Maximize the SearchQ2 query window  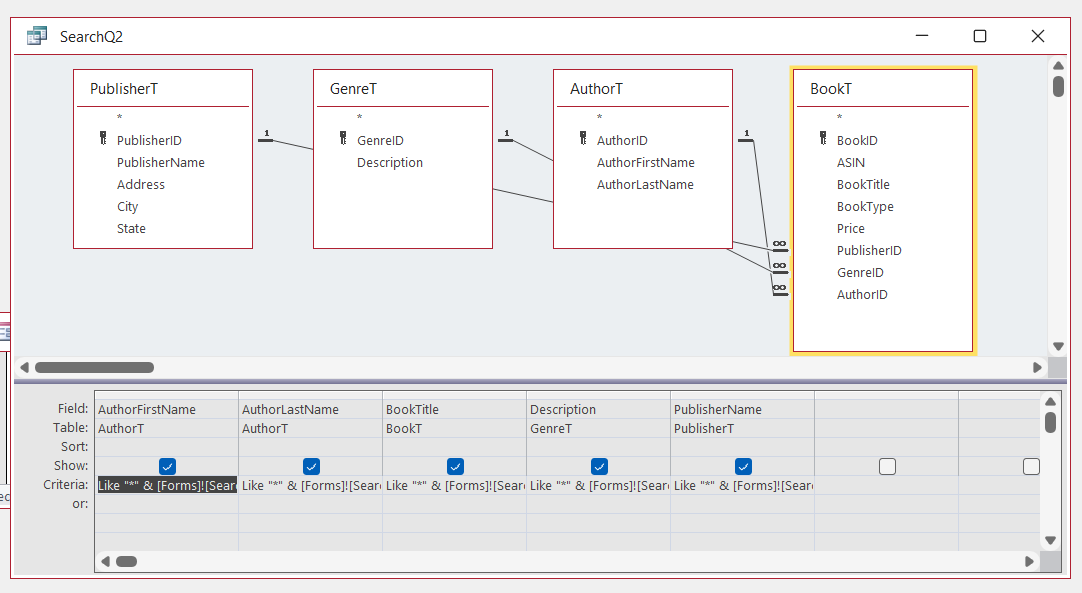click(x=980, y=36)
